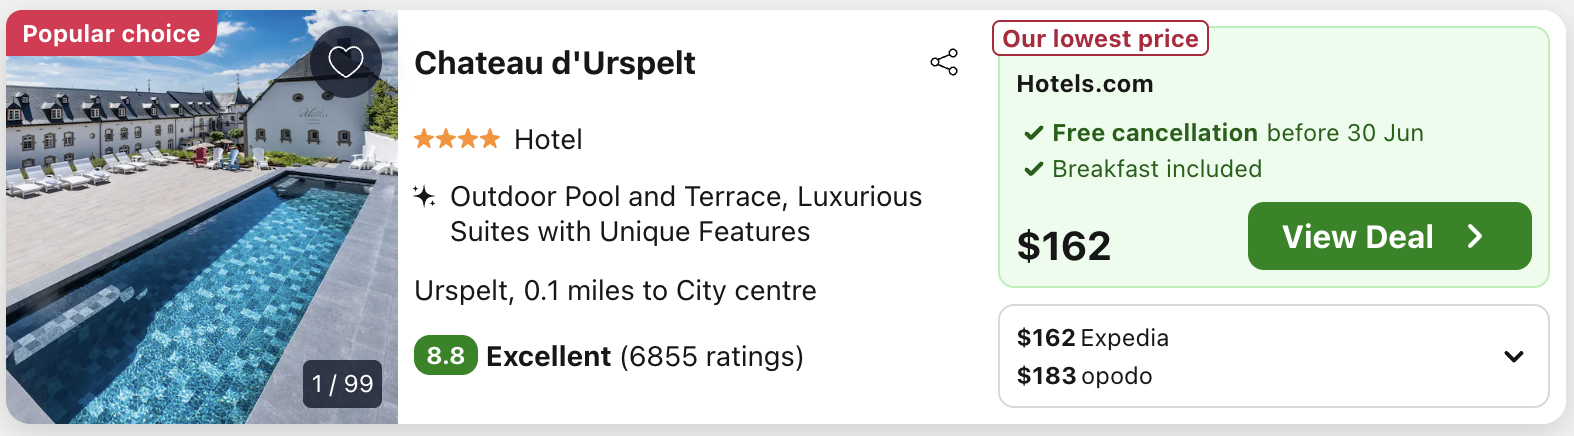
Task: Open the Chateau d'Urspelt hotel title
Action: [555, 63]
